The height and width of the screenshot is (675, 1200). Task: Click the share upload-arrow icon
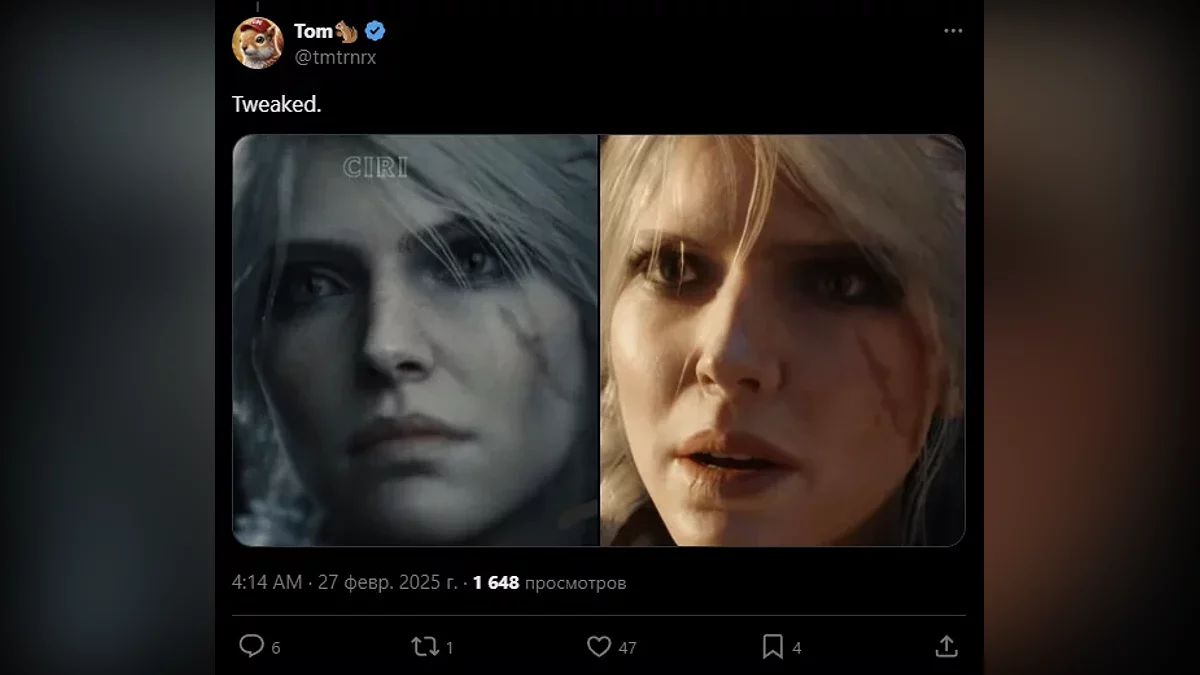point(946,647)
